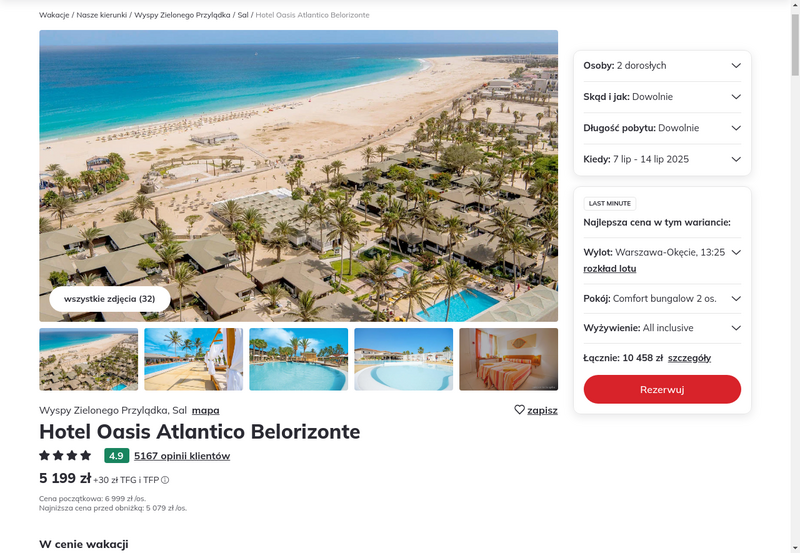Select the white canopy poolside thumbnail
The width and height of the screenshot is (800, 553).
click(x=193, y=359)
